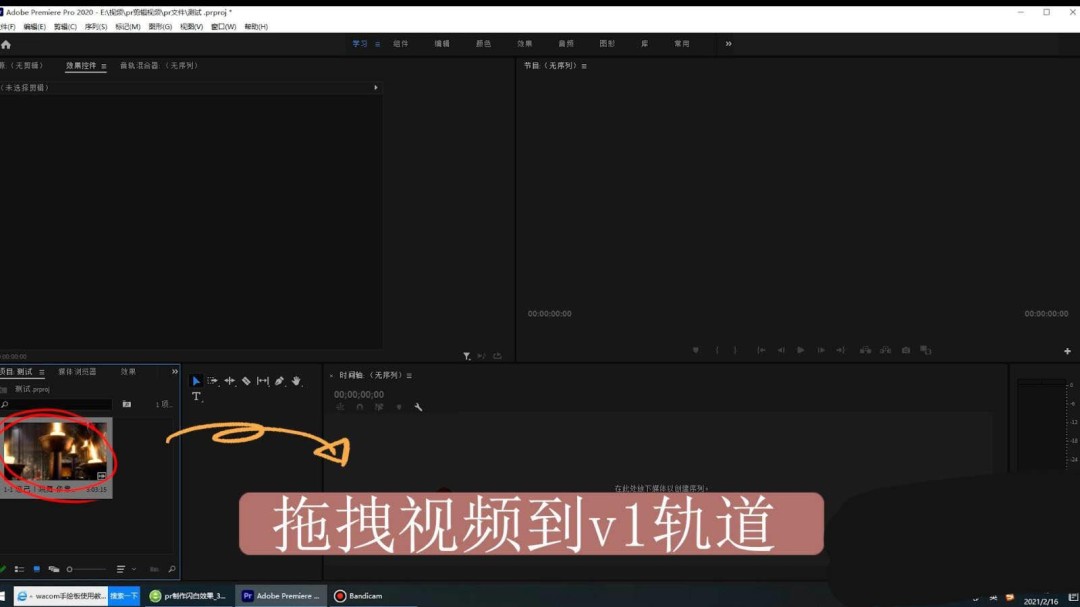
Task: Open the 编辑(E) menu
Action: 34,27
